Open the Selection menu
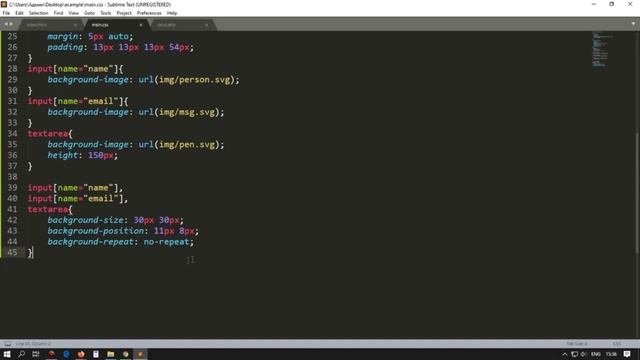640x360 pixels. click(38, 13)
